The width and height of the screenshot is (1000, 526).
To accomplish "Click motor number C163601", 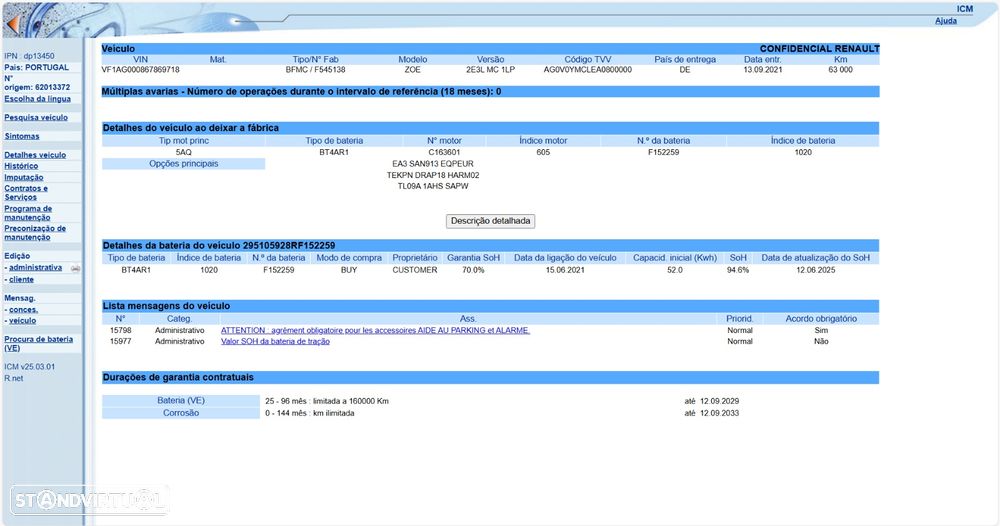I will (444, 152).
